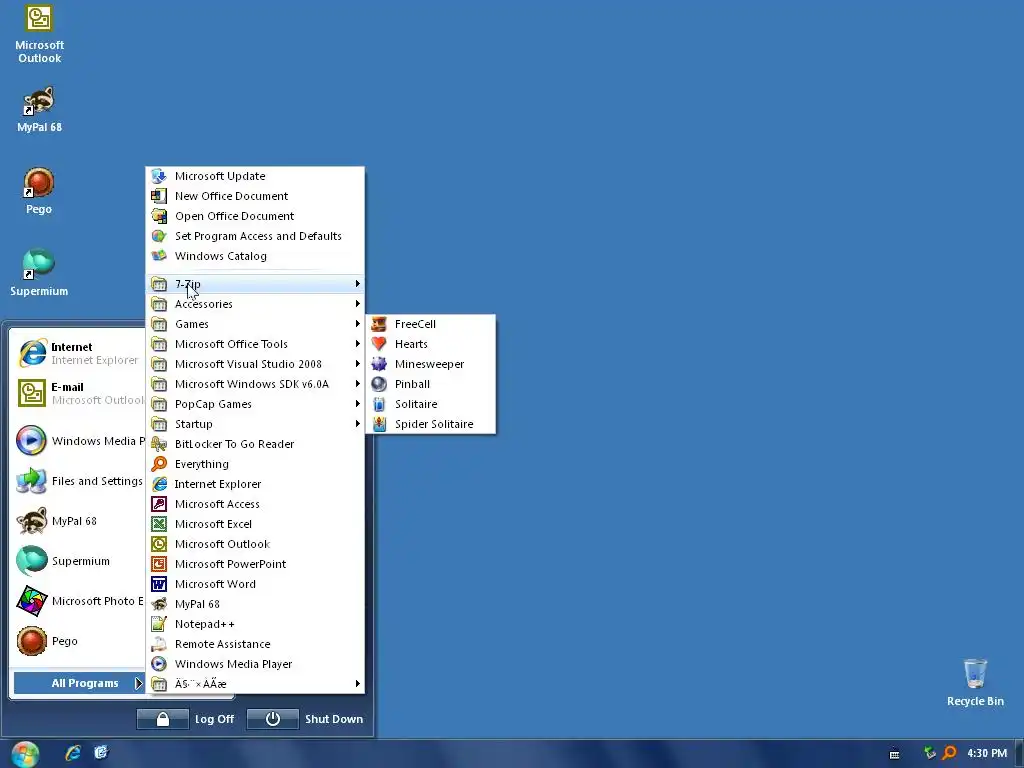The height and width of the screenshot is (768, 1024).
Task: Launch Internet Explorer from All Programs list
Action: (255, 484)
